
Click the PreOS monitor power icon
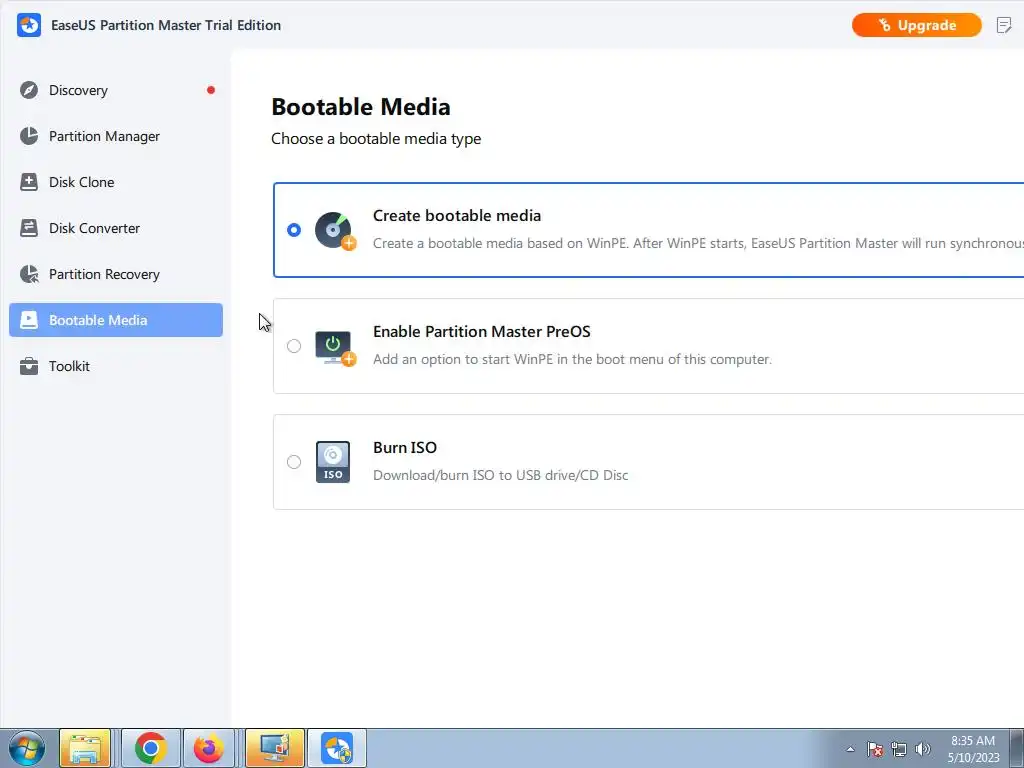pos(334,347)
